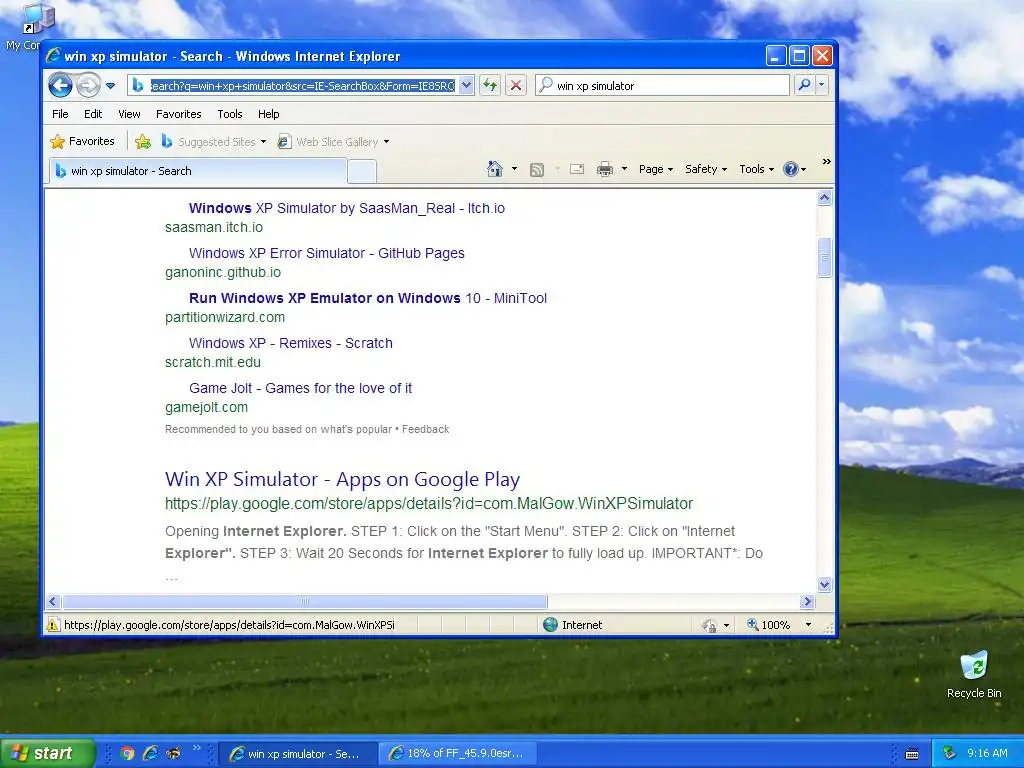Screen dimensions: 1024x768
Task: Click the horizontal scrollbar left arrow
Action: point(54,601)
